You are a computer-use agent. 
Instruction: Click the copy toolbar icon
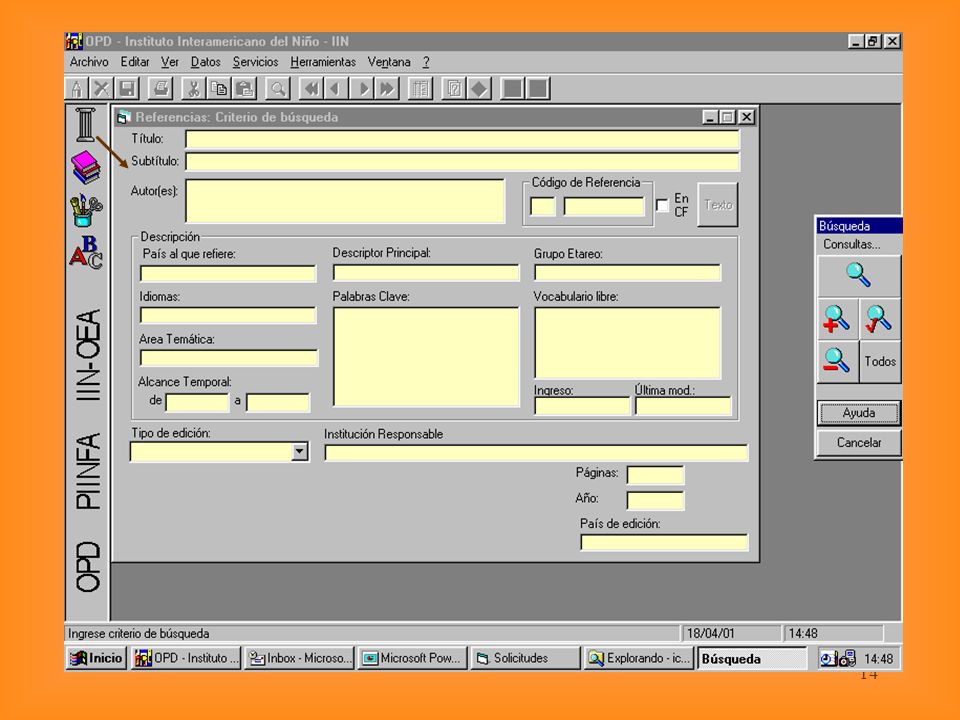[x=219, y=89]
